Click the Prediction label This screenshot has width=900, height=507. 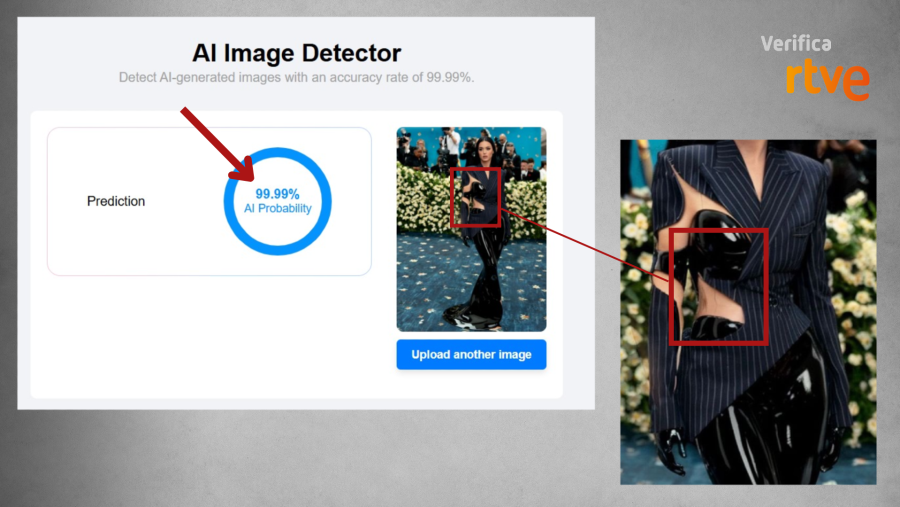coord(116,201)
